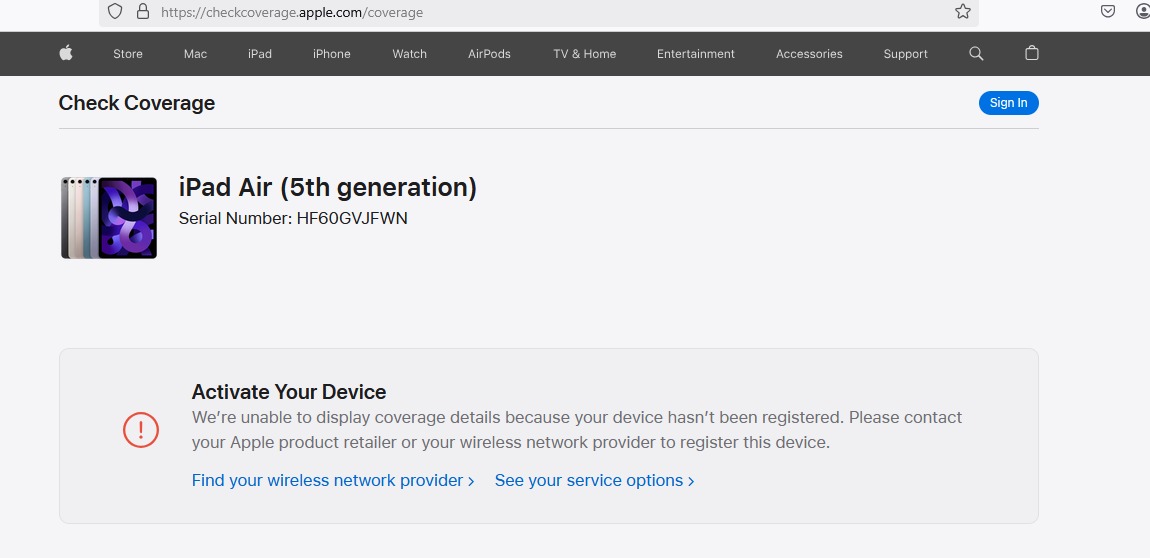Open the Accessories menu

809,54
